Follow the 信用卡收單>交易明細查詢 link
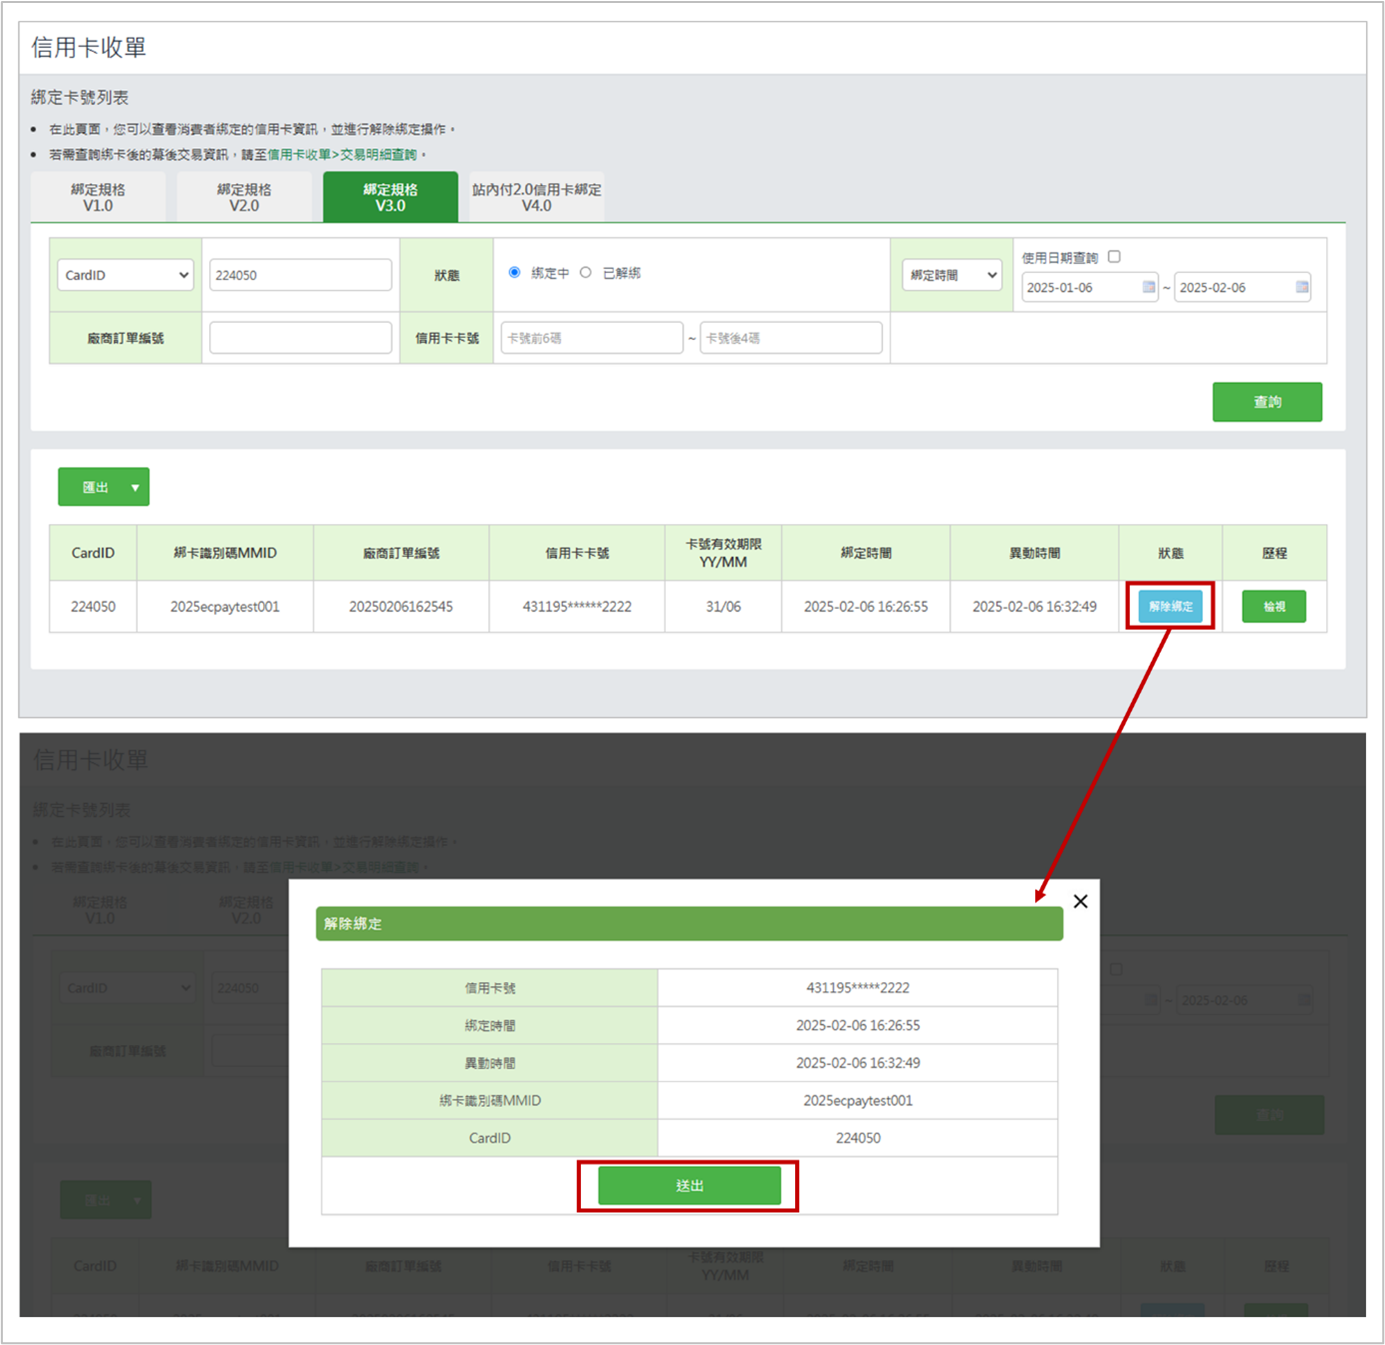The height and width of the screenshot is (1345, 1385). 342,155
